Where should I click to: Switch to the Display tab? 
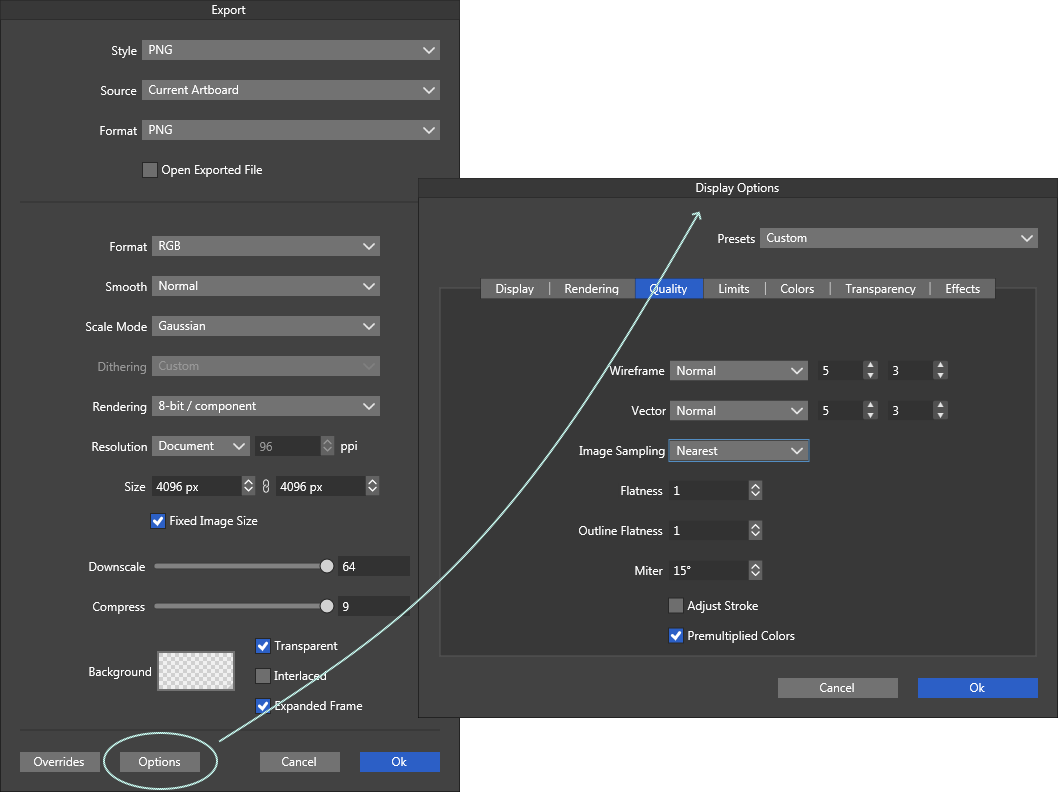[x=515, y=289]
